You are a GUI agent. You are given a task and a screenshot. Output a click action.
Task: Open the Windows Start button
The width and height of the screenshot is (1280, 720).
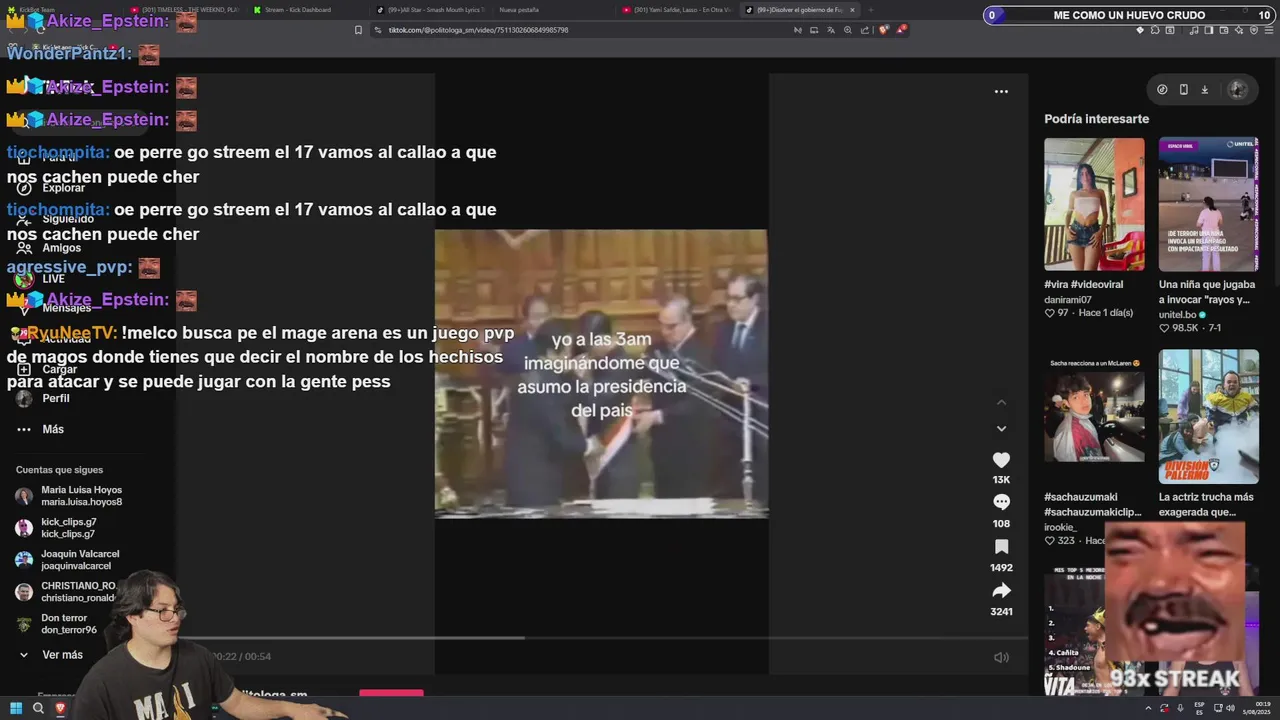pyautogui.click(x=16, y=708)
